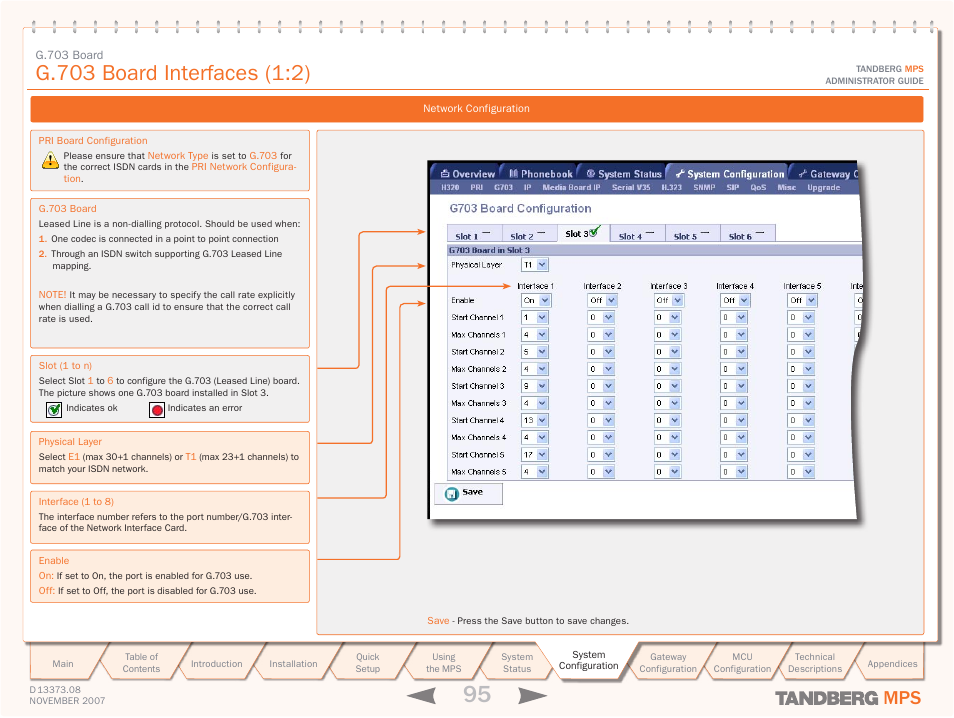This screenshot has height=718, width=954.
Task: Click the System Configuration wrench icon
Action: [x=680, y=174]
